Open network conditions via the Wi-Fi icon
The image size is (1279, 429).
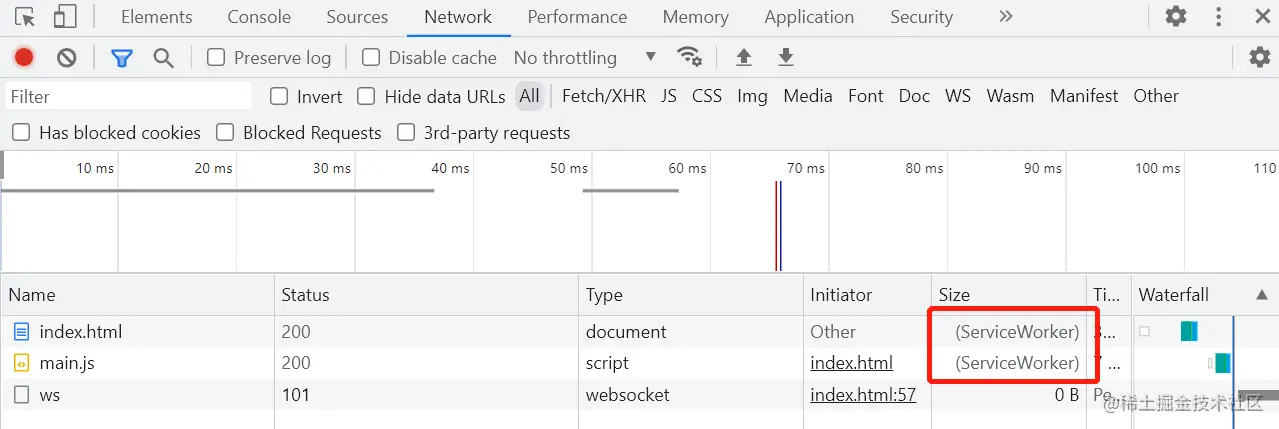[689, 56]
